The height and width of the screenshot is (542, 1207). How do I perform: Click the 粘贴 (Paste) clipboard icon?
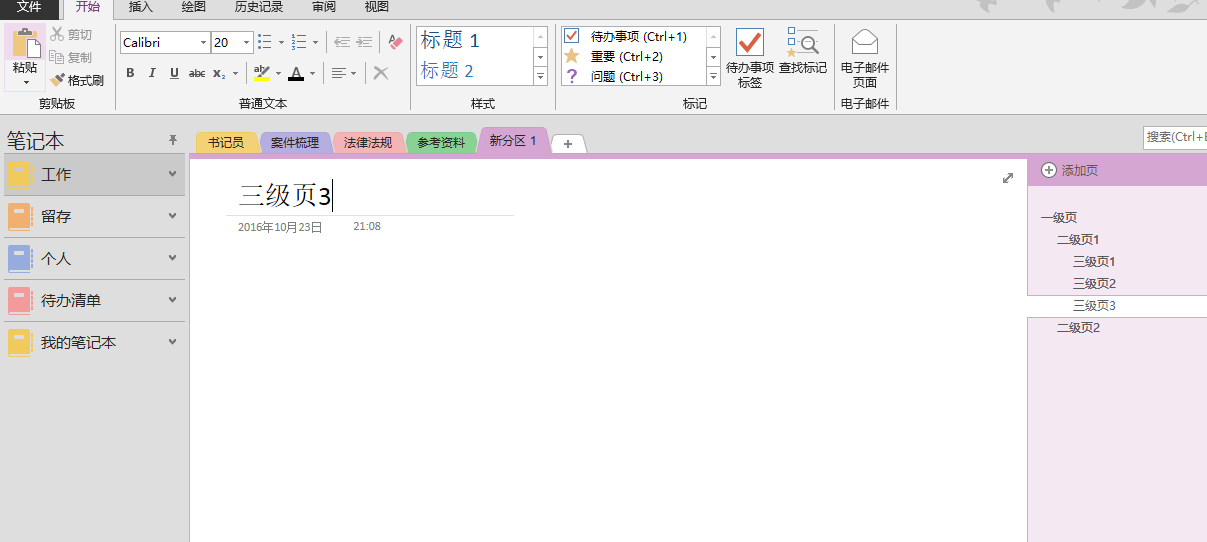point(25,42)
